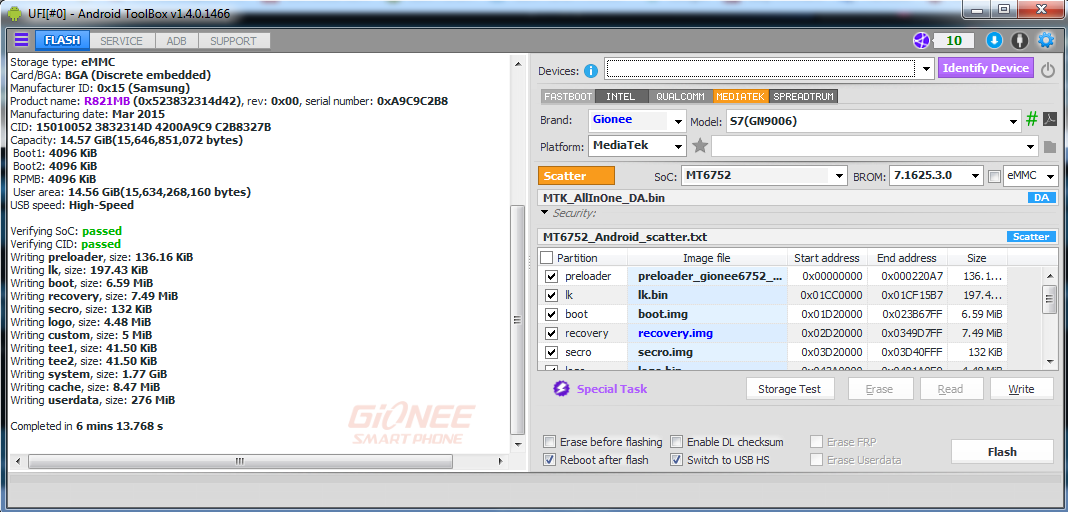This screenshot has width=1068, height=512.
Task: Enable Erase before flashing
Action: click(x=549, y=442)
